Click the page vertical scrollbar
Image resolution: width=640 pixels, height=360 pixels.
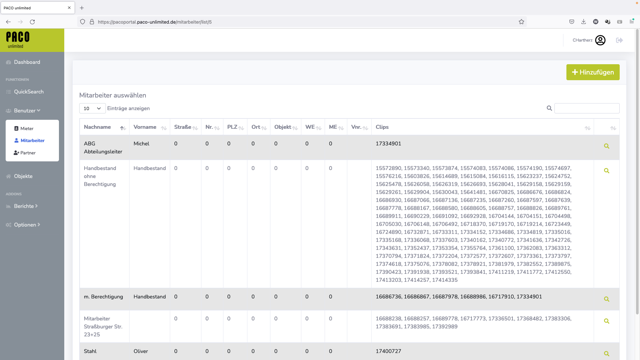(637, 171)
